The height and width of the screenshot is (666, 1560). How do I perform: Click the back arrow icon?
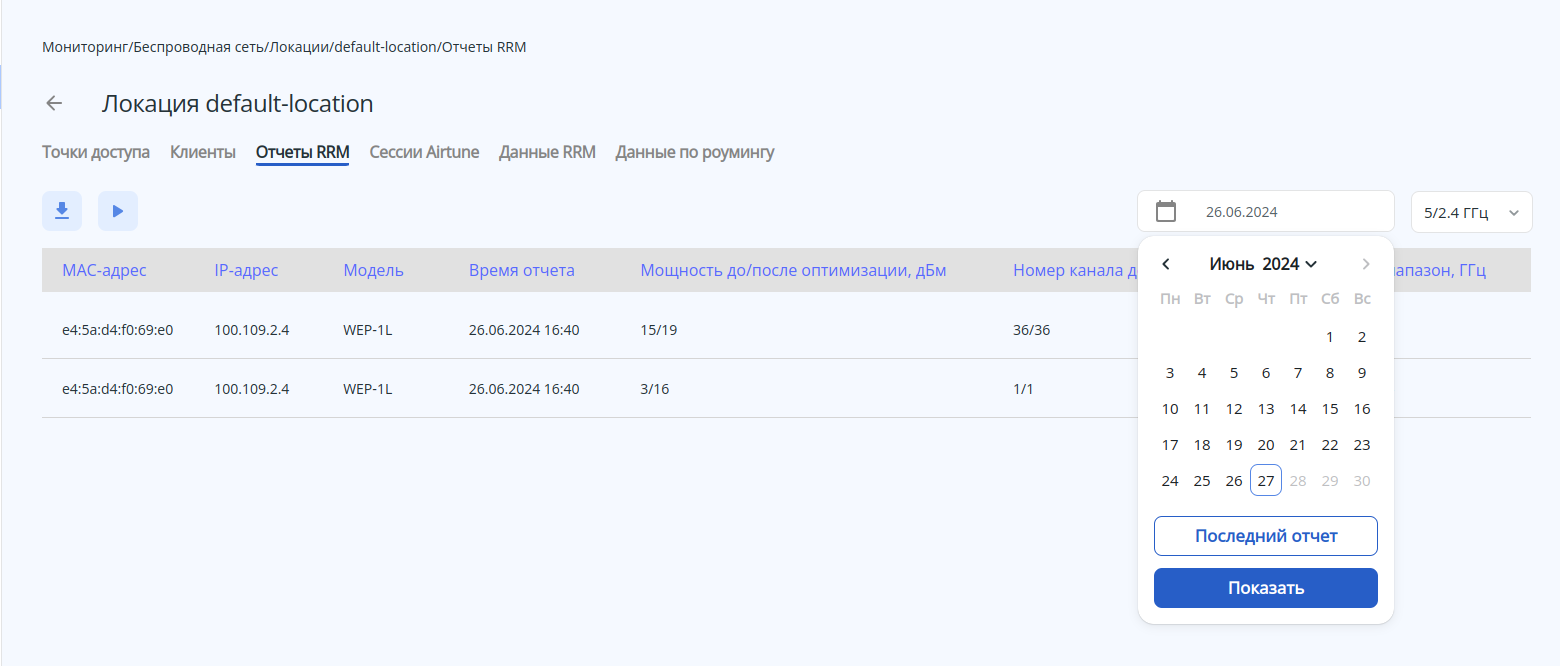(54, 103)
